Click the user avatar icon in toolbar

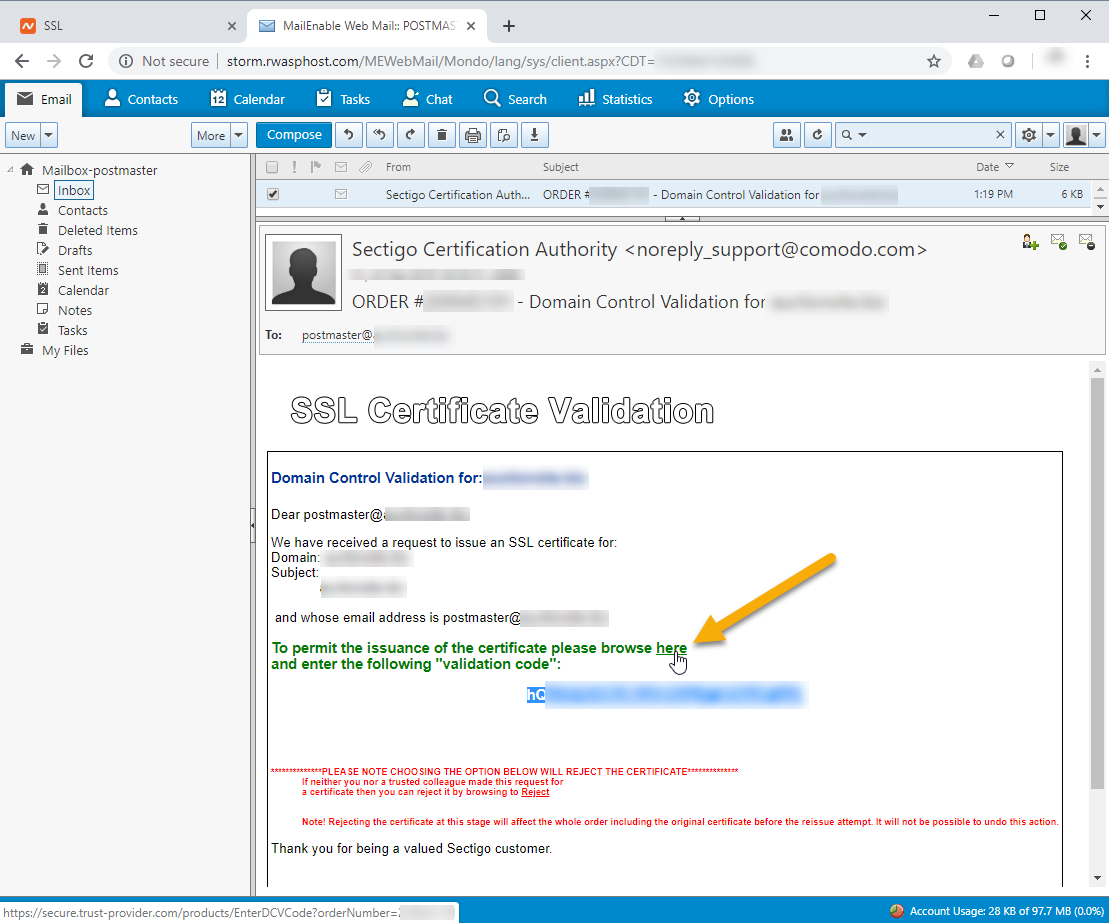coord(1076,135)
